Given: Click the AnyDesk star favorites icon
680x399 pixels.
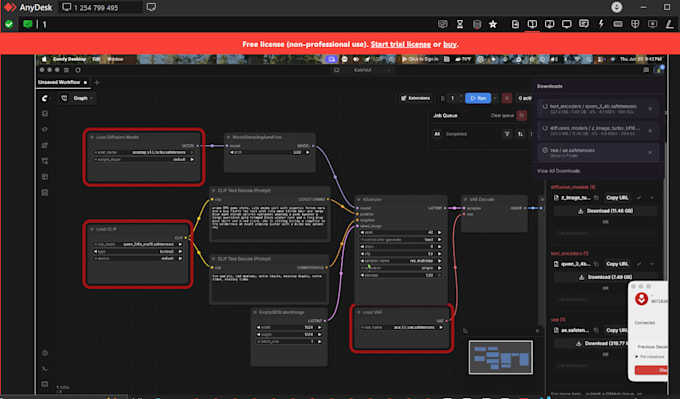Looking at the screenshot, I should (x=493, y=24).
